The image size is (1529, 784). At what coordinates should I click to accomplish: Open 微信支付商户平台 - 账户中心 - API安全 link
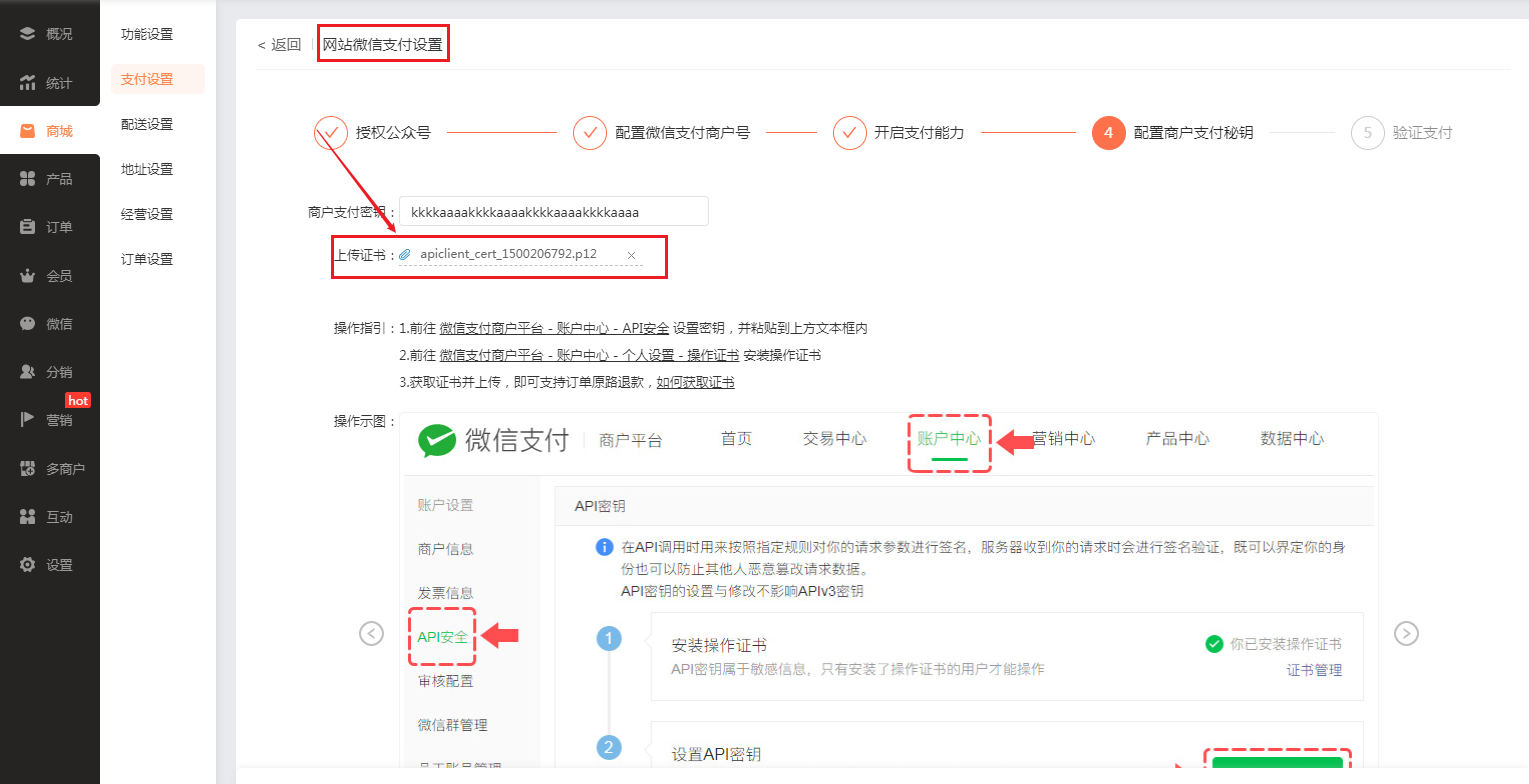click(554, 328)
